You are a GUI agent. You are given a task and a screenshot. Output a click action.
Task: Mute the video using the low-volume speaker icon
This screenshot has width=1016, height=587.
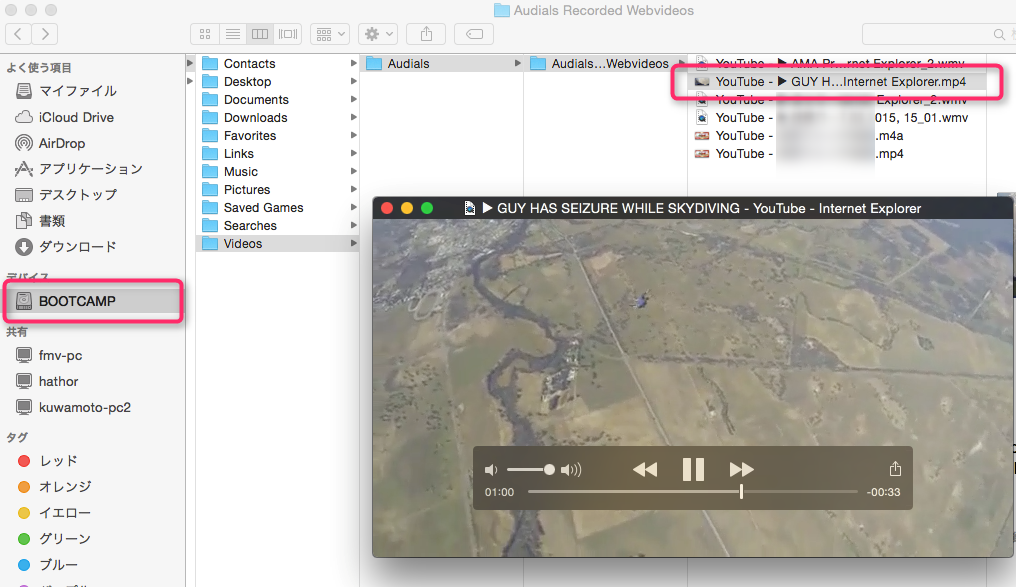[491, 470]
